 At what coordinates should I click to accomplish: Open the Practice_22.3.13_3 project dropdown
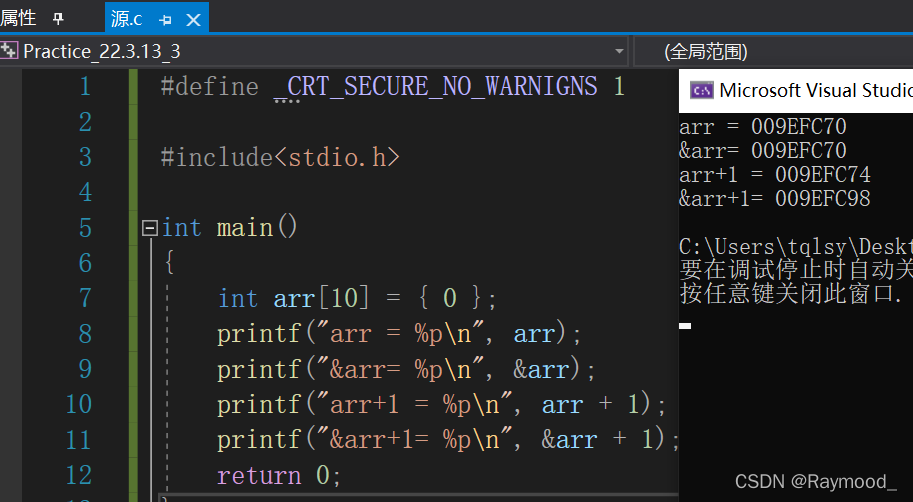[x=620, y=51]
